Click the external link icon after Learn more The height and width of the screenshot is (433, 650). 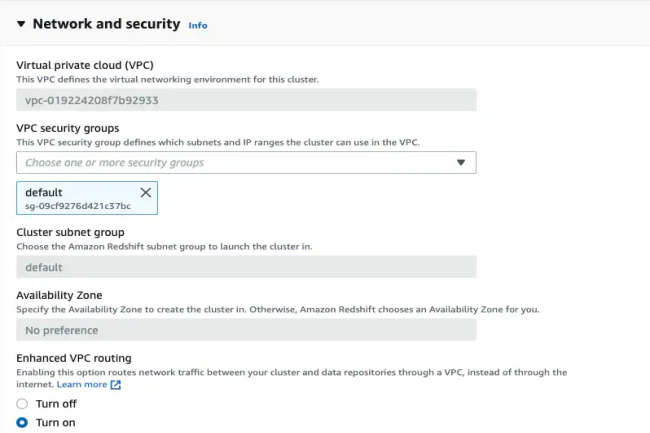pos(116,384)
